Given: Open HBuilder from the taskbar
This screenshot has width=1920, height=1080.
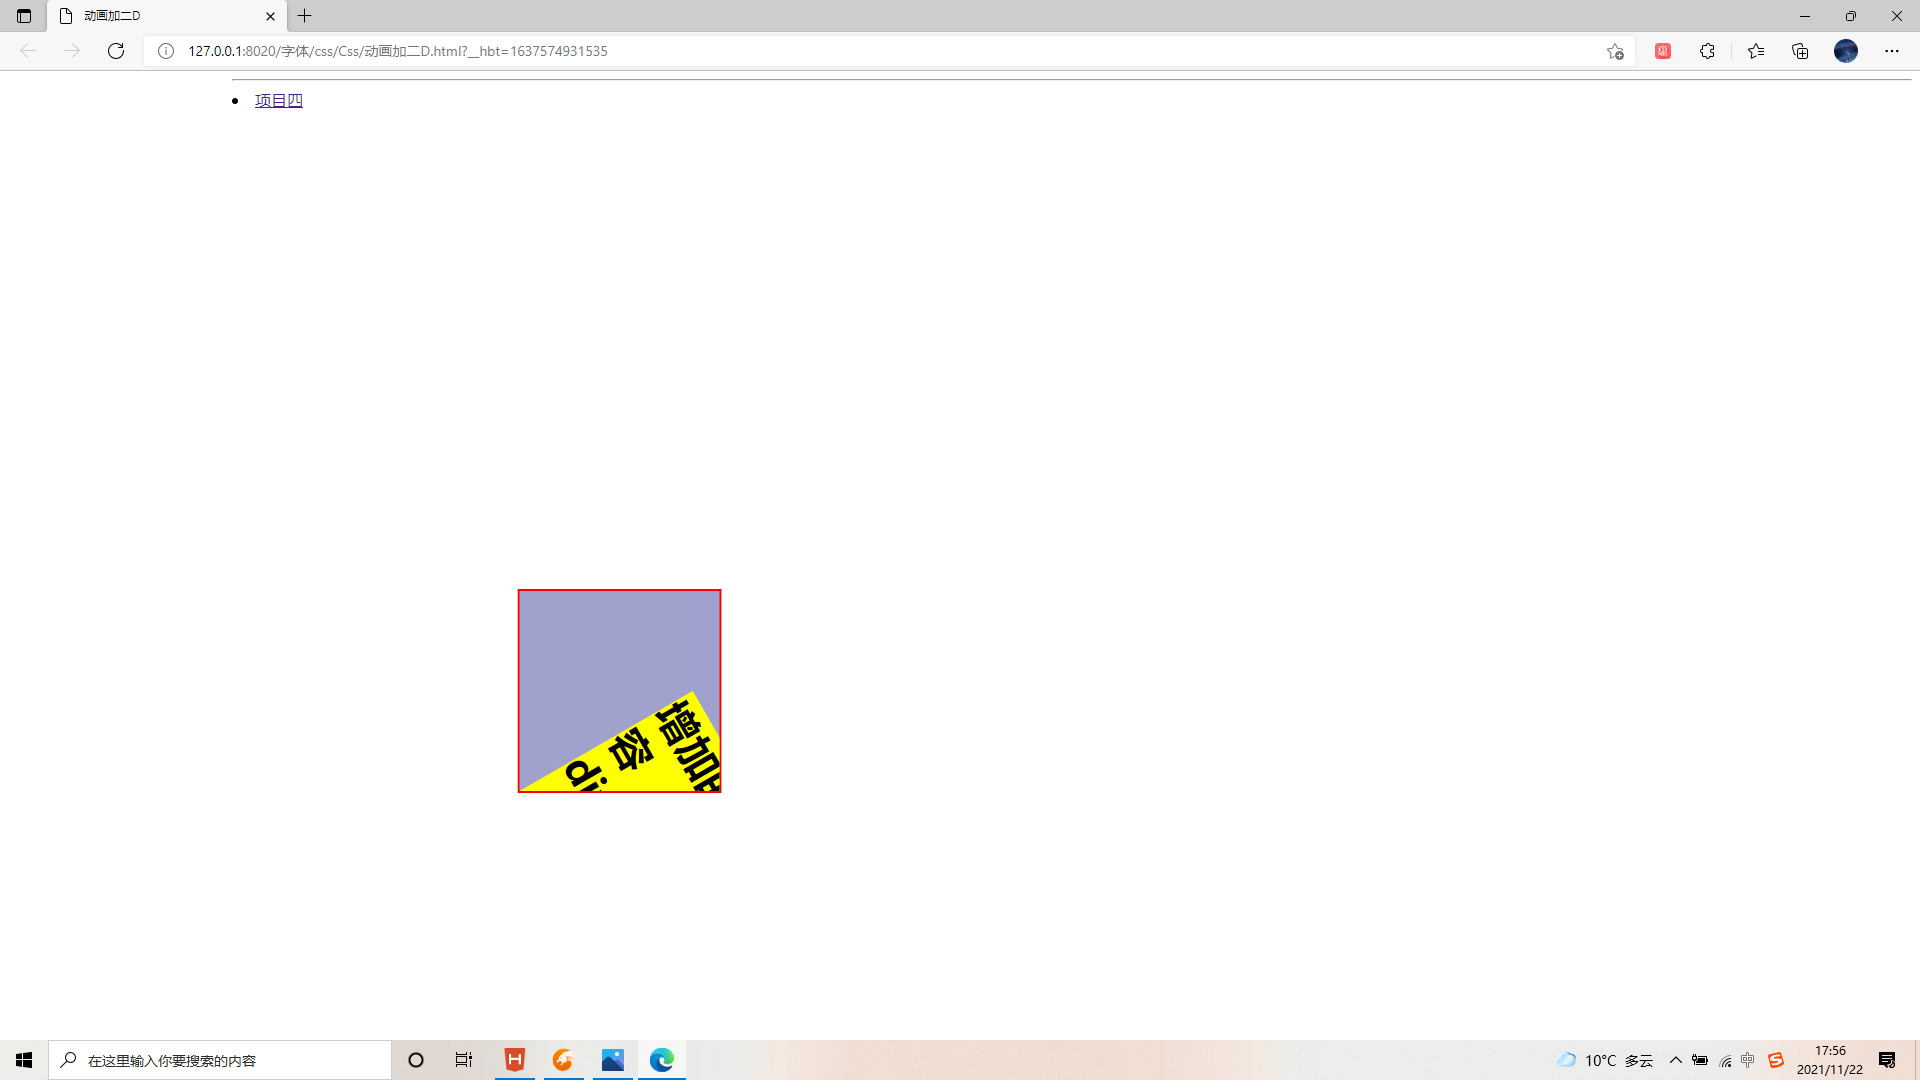Looking at the screenshot, I should click(x=515, y=1060).
